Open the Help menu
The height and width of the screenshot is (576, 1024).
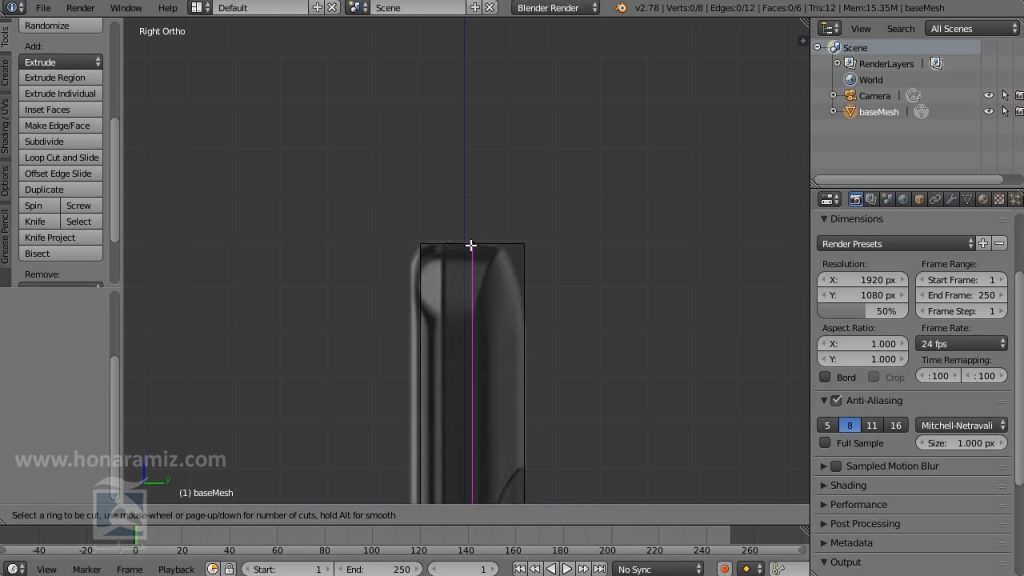tap(167, 8)
